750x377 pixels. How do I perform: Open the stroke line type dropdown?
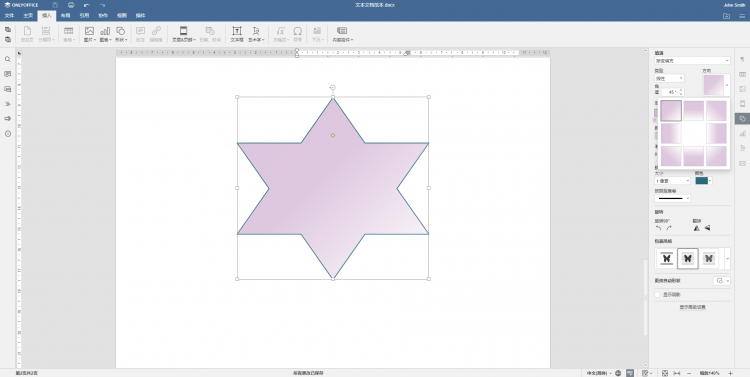(672, 198)
